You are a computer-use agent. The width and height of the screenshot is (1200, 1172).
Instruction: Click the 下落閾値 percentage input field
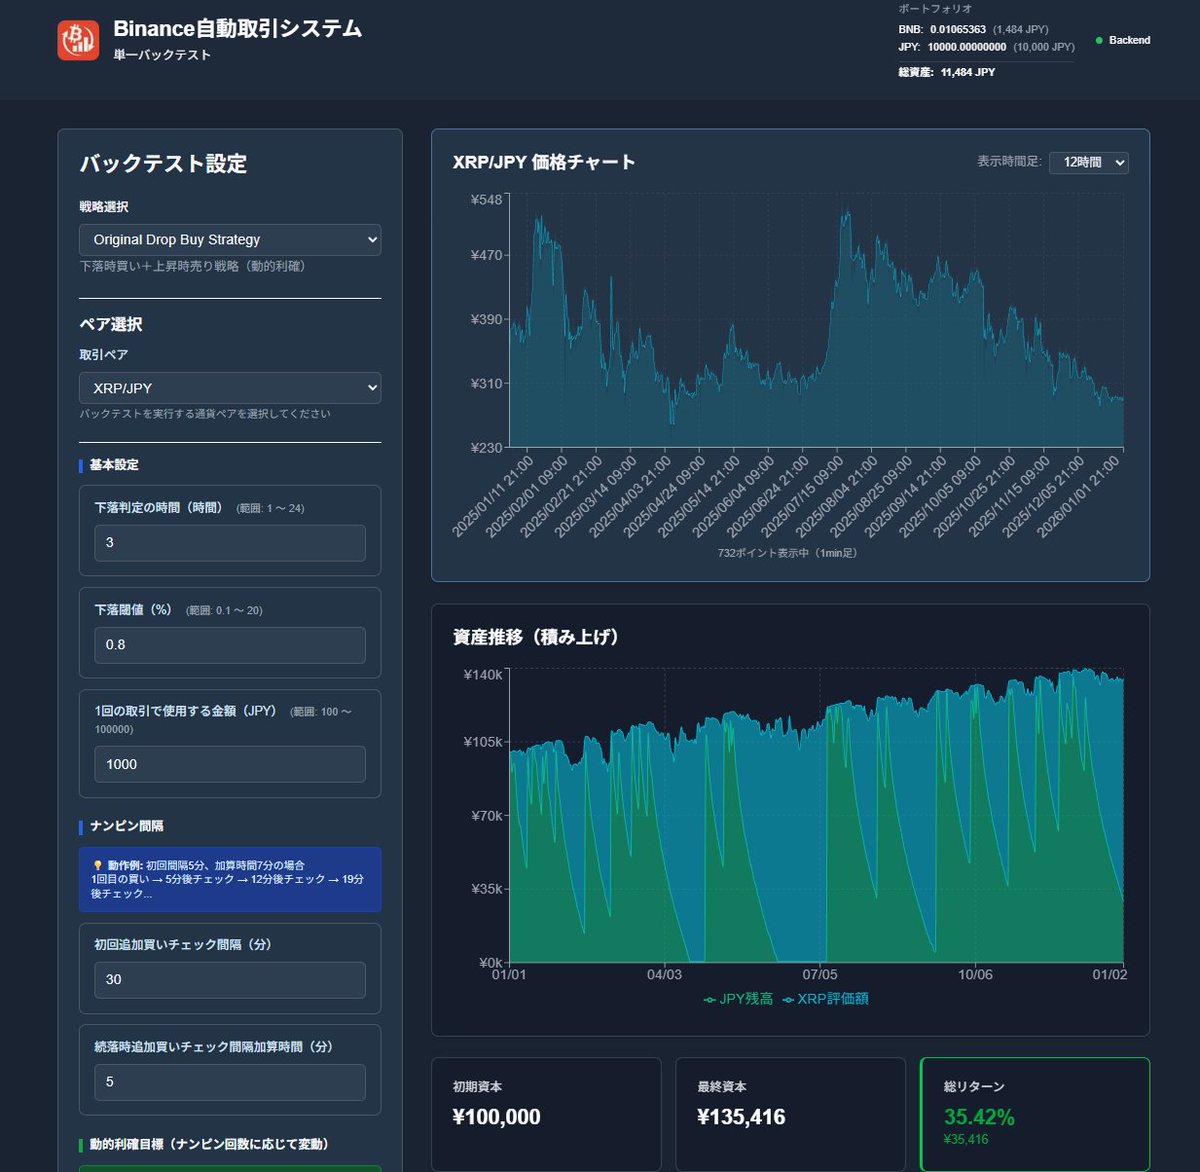230,644
